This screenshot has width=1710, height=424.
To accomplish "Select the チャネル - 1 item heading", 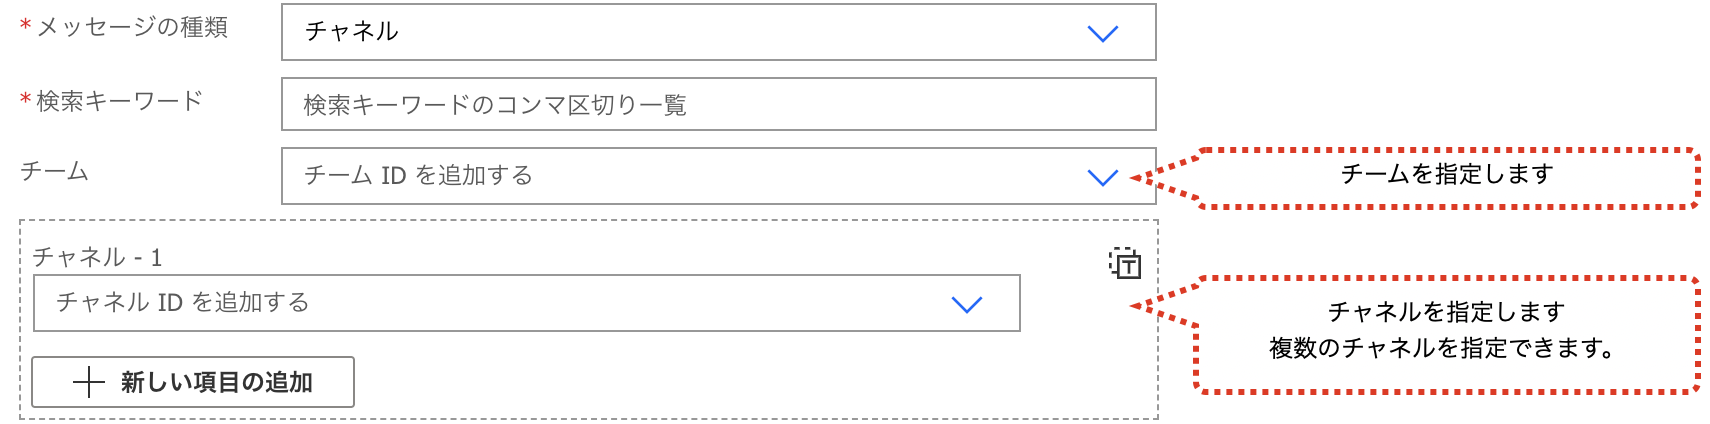I will tap(97, 257).
